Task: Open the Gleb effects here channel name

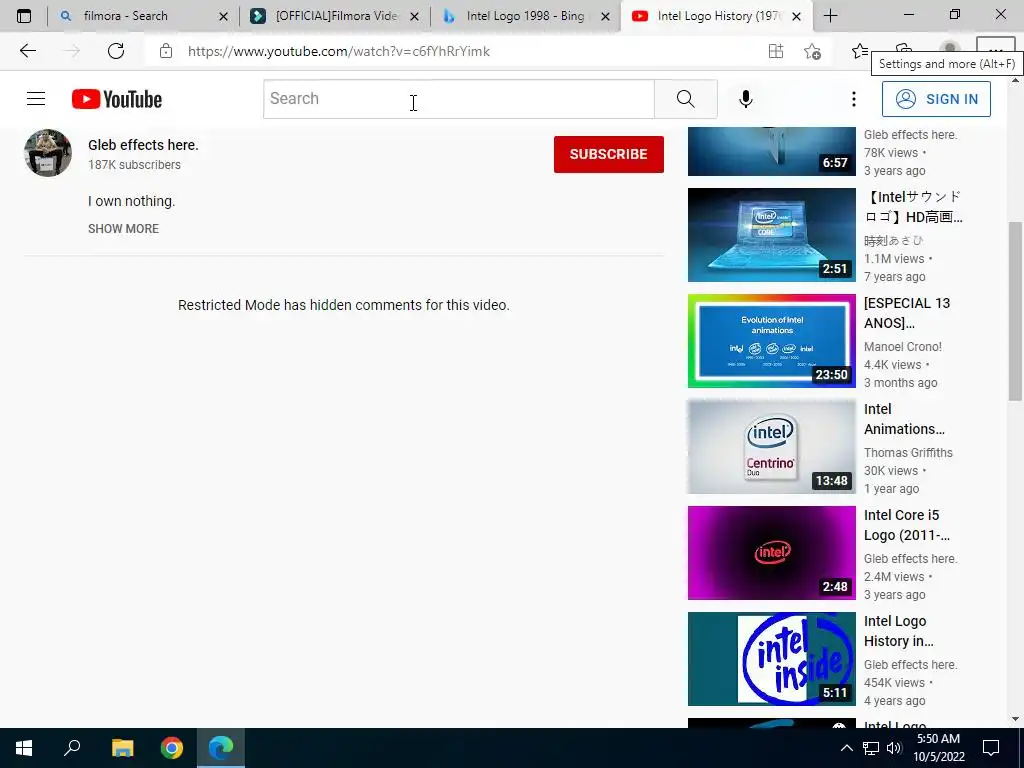Action: point(143,145)
